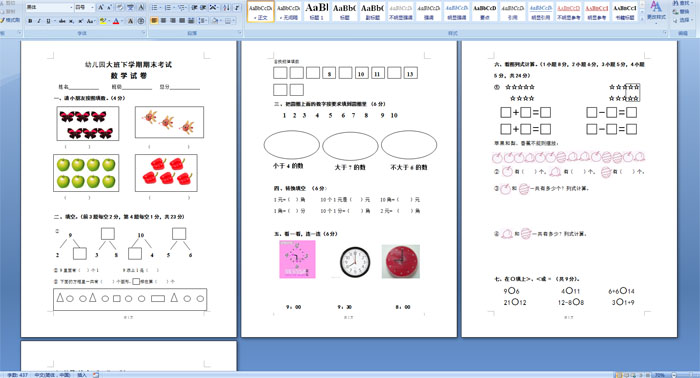Apply the 正文 normal style

coord(261,11)
